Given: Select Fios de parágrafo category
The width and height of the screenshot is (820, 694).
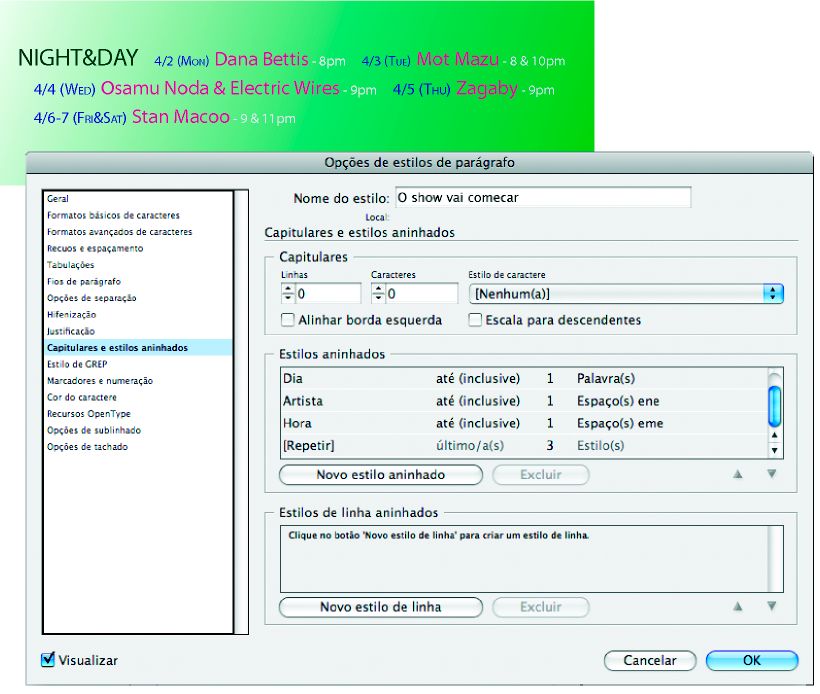Looking at the screenshot, I should coord(84,281).
